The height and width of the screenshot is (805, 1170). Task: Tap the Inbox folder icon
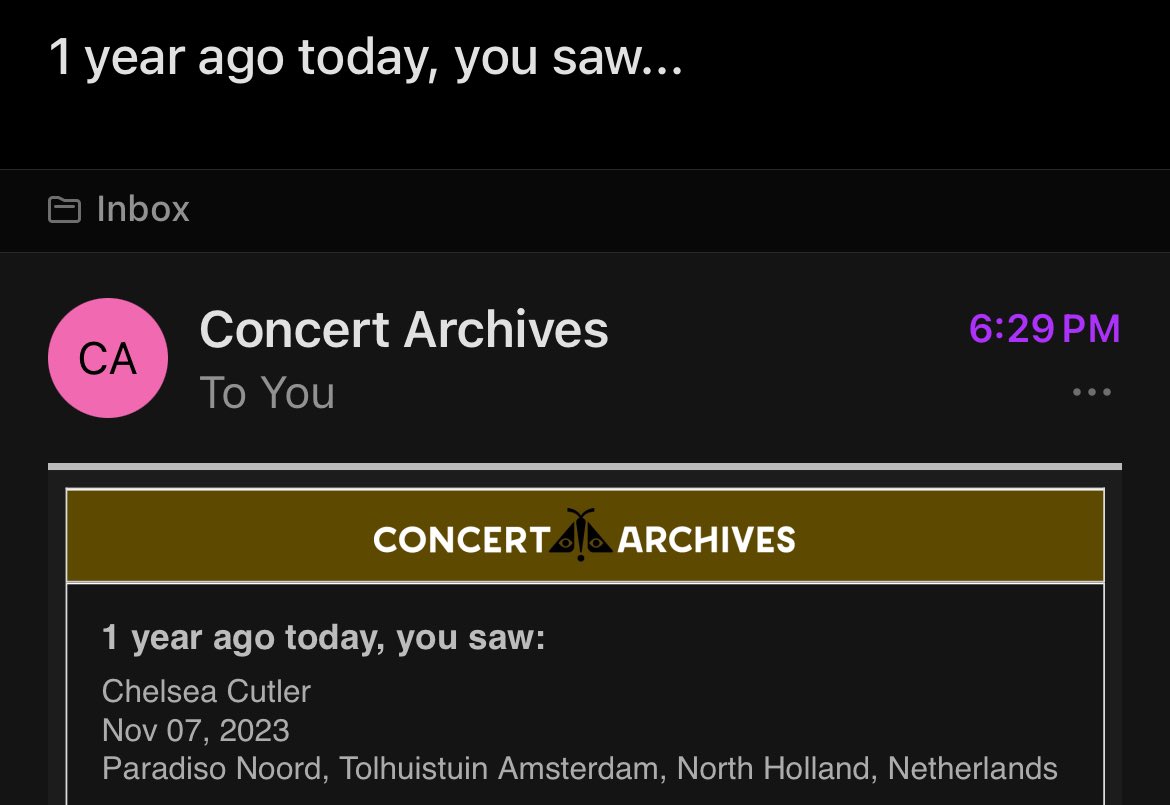pyautogui.click(x=64, y=210)
